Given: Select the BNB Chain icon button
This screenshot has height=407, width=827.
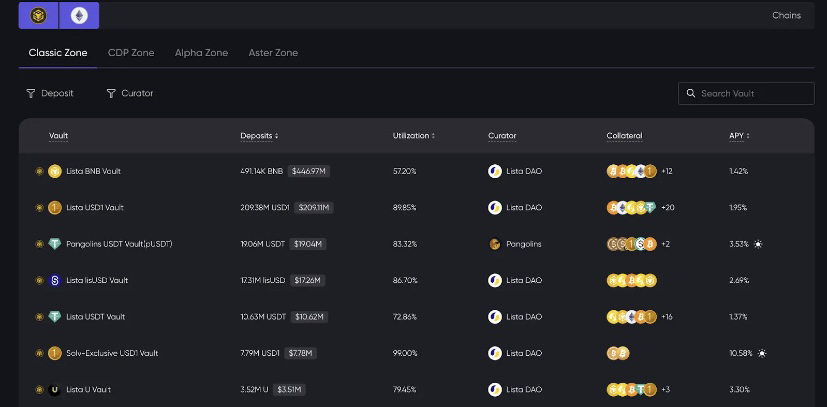Looking at the screenshot, I should pyautogui.click(x=39, y=15).
